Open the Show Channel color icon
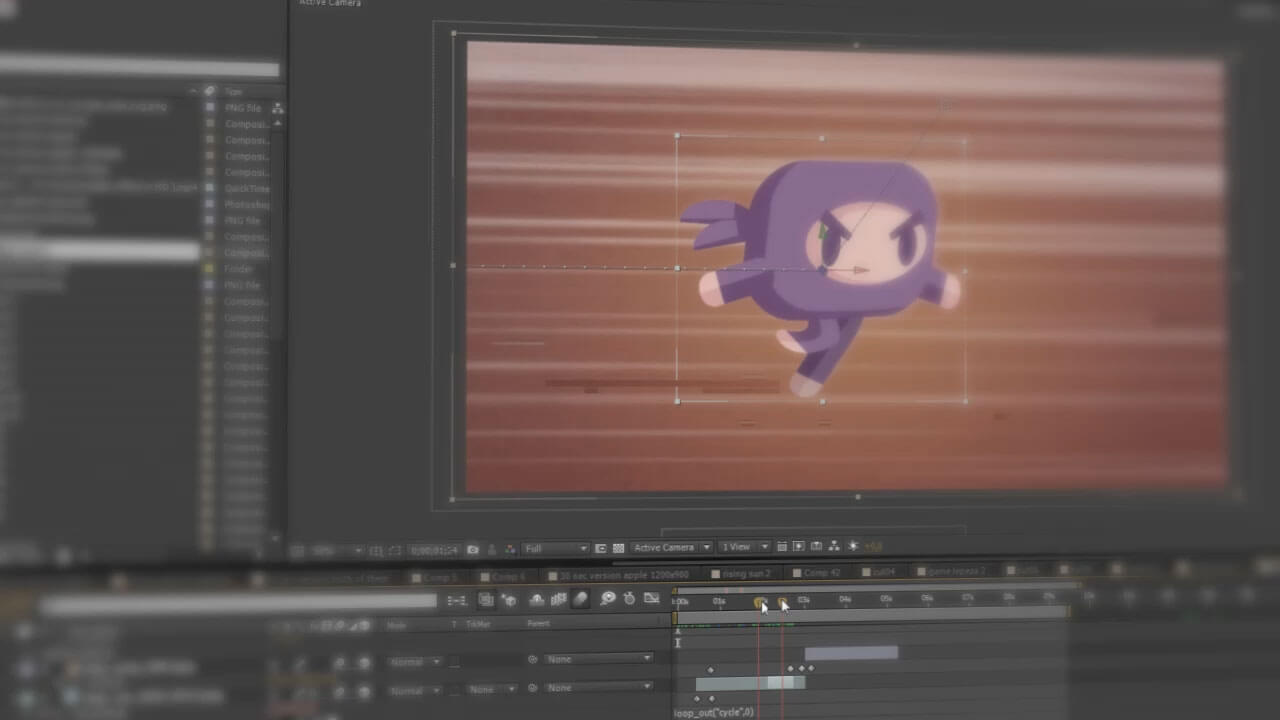 [x=510, y=549]
